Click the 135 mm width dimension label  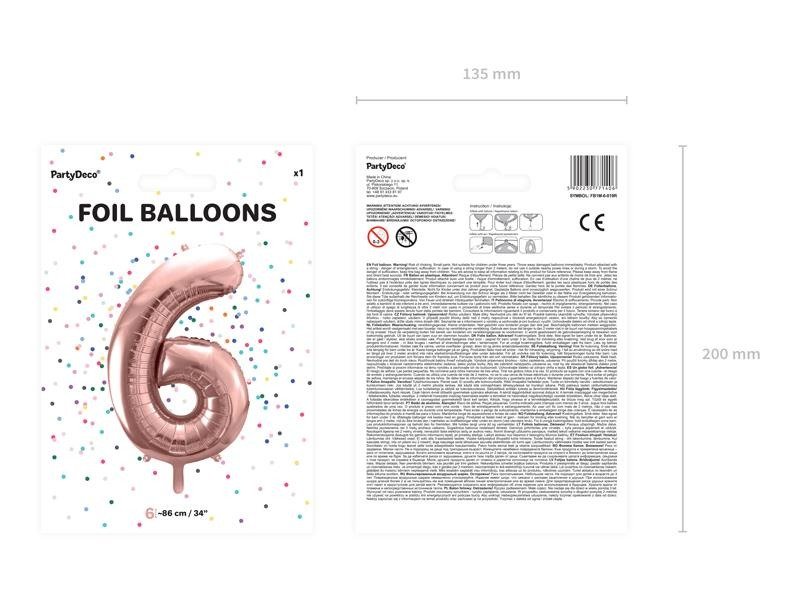pos(491,74)
